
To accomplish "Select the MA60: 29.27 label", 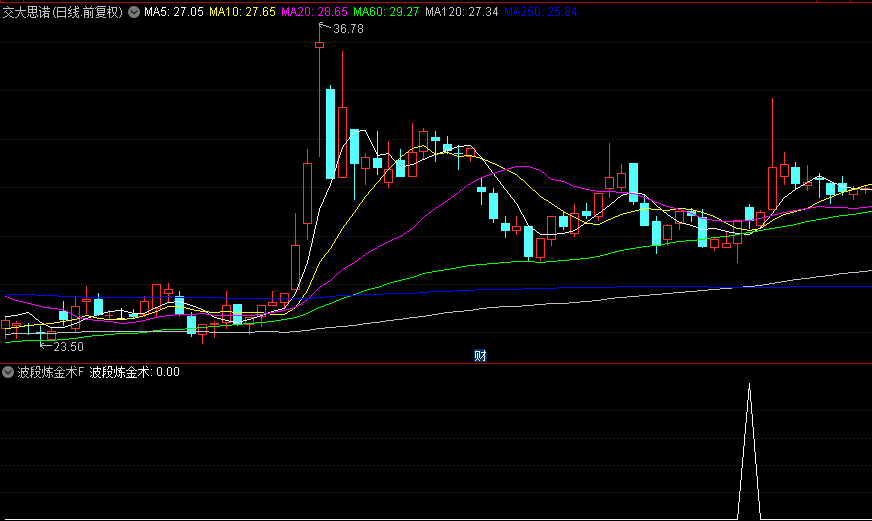I will (x=386, y=12).
